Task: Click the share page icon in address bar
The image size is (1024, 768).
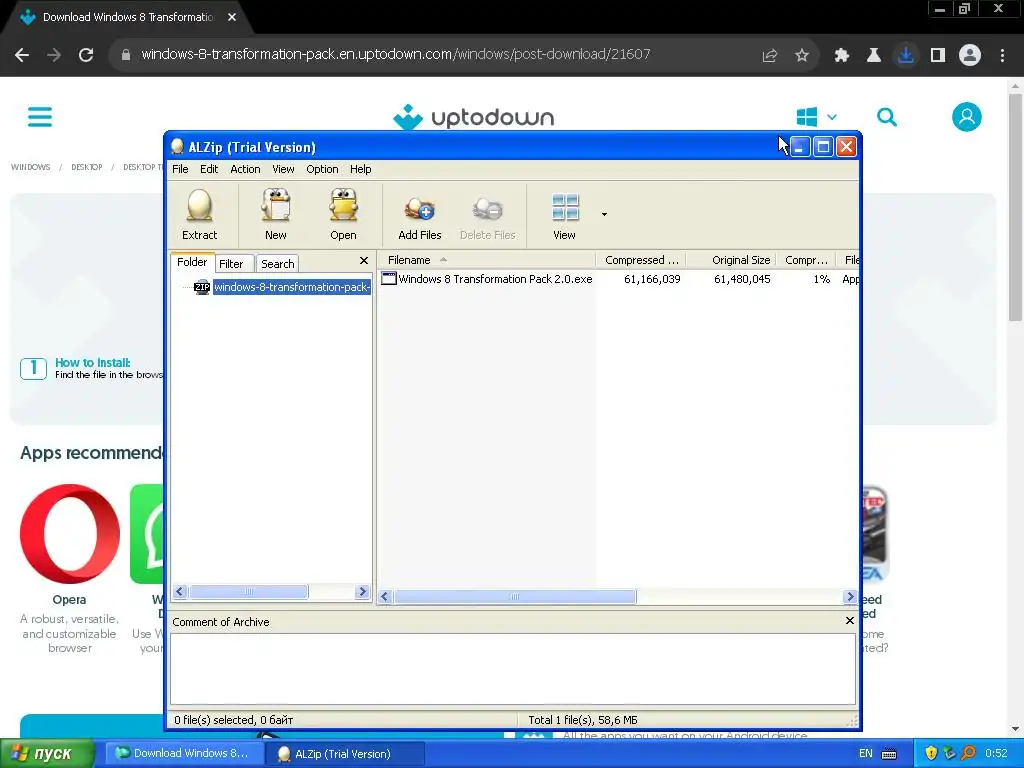Action: (769, 56)
